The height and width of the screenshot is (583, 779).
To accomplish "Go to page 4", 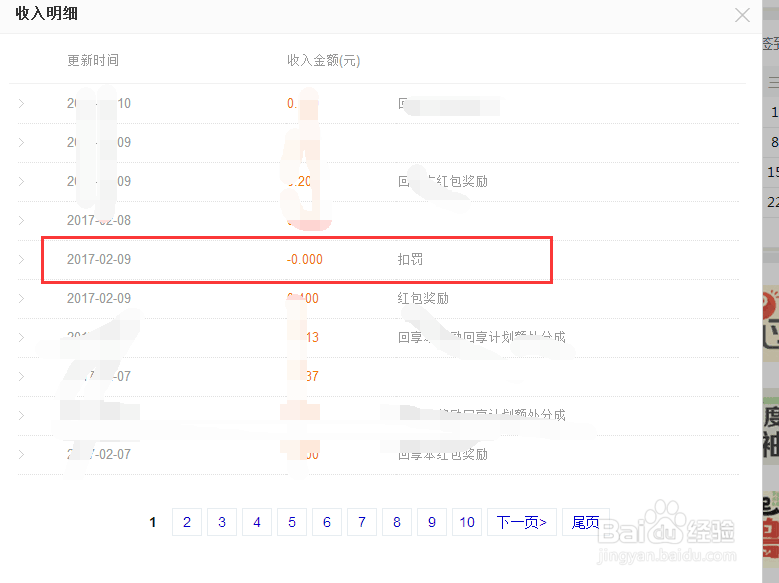I will click(x=257, y=522).
